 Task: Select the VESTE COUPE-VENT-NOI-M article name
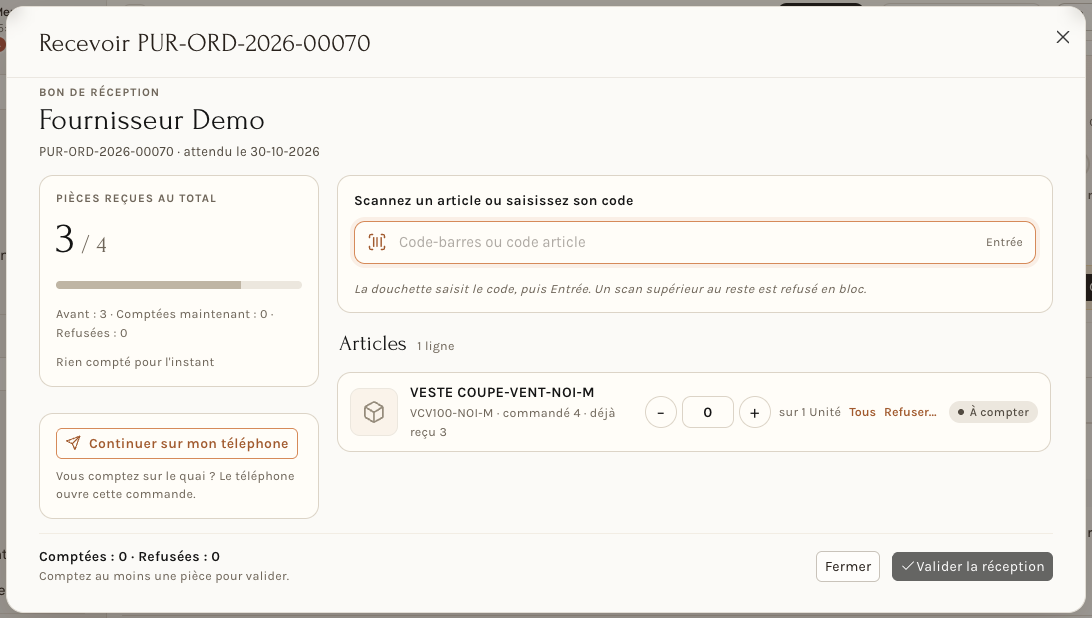point(502,393)
